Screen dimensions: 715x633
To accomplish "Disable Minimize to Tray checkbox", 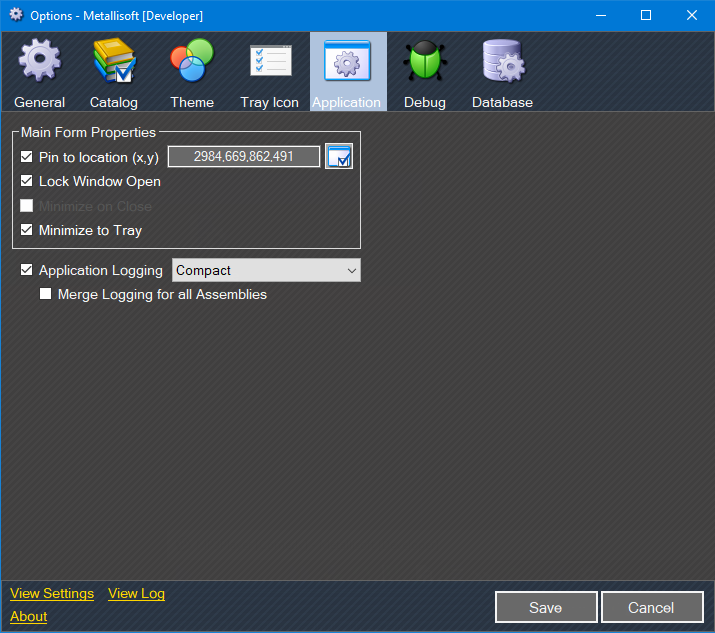I will [x=27, y=230].
